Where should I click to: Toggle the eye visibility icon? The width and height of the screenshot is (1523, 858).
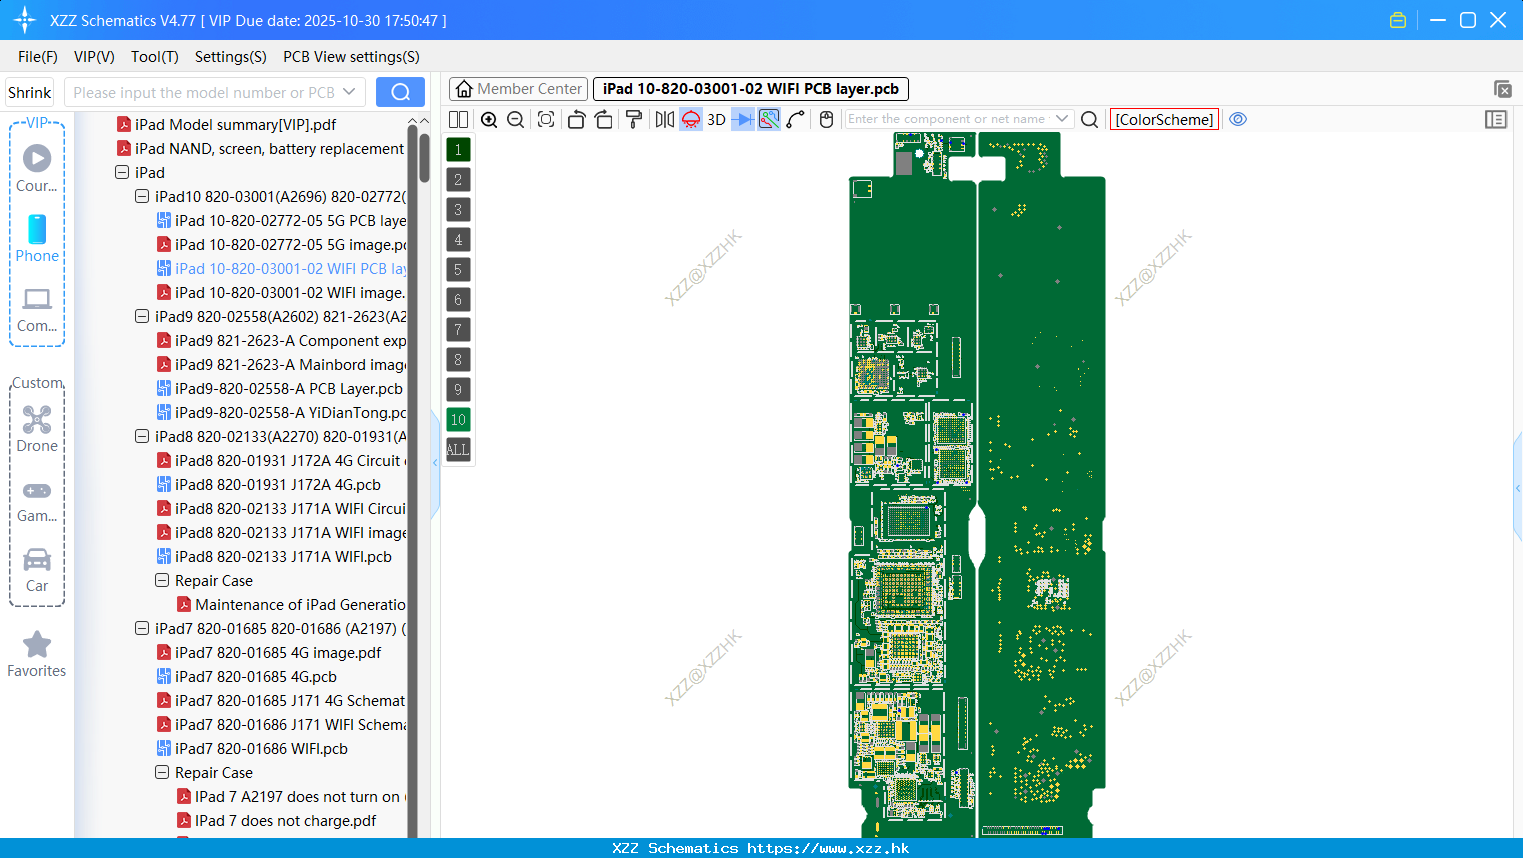[1238, 119]
